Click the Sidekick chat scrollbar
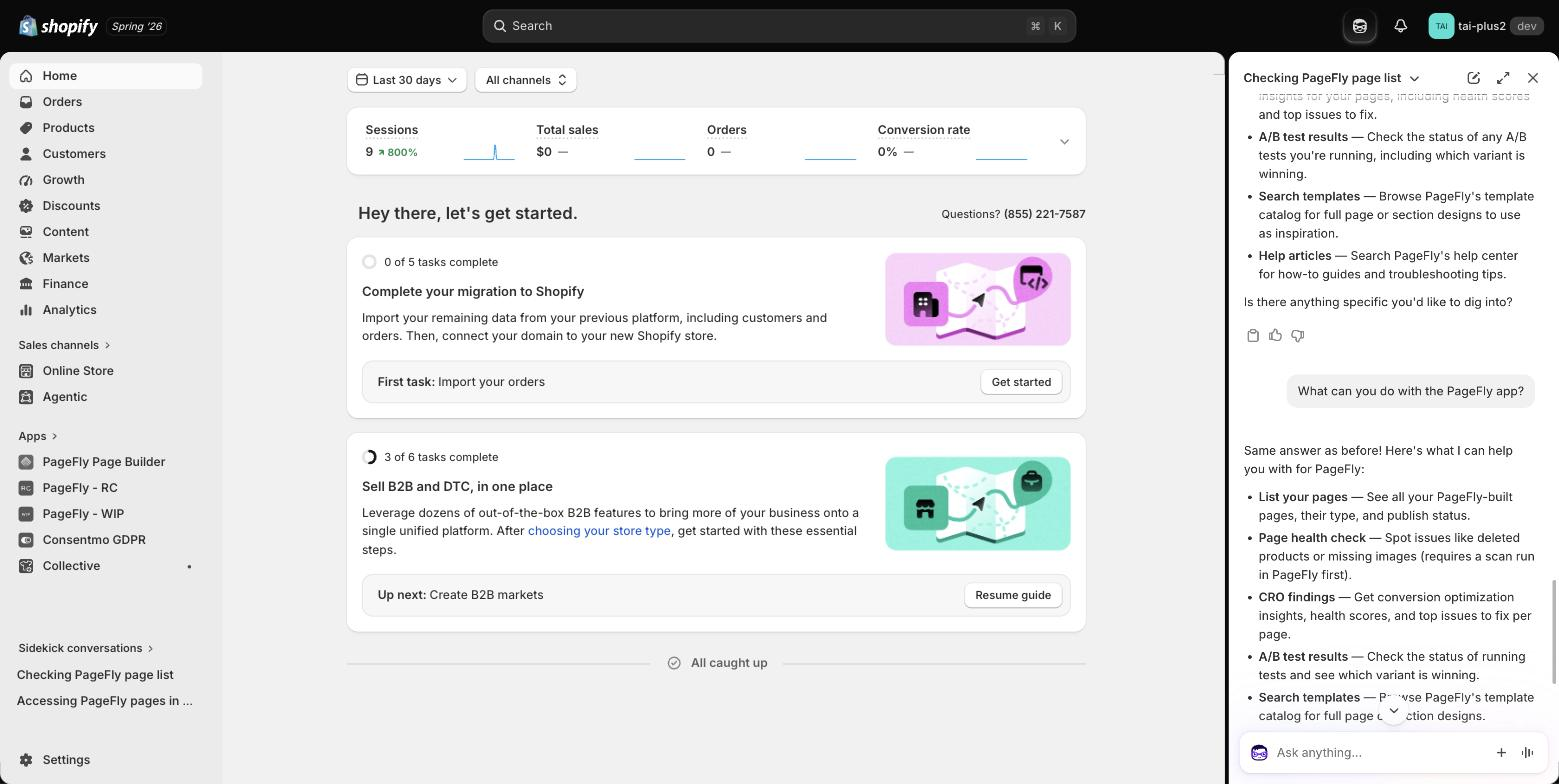 (1554, 632)
